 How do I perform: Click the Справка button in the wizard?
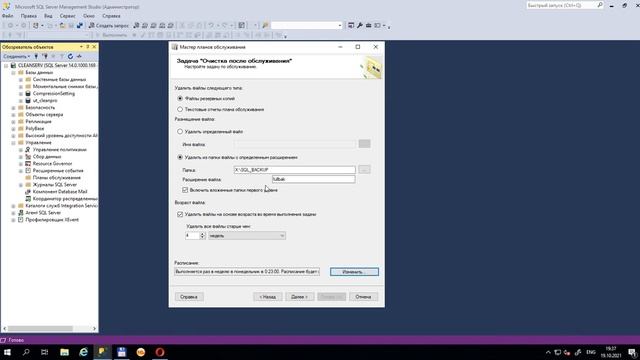[x=189, y=297]
